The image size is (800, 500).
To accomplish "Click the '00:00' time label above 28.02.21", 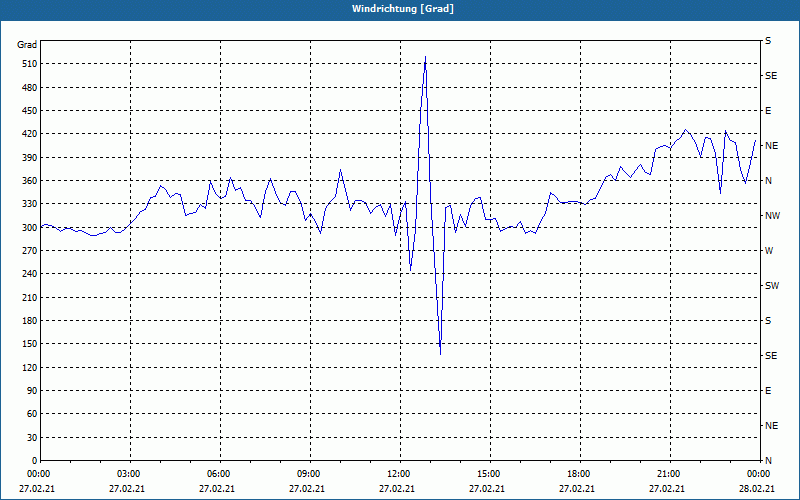I will tap(758, 474).
